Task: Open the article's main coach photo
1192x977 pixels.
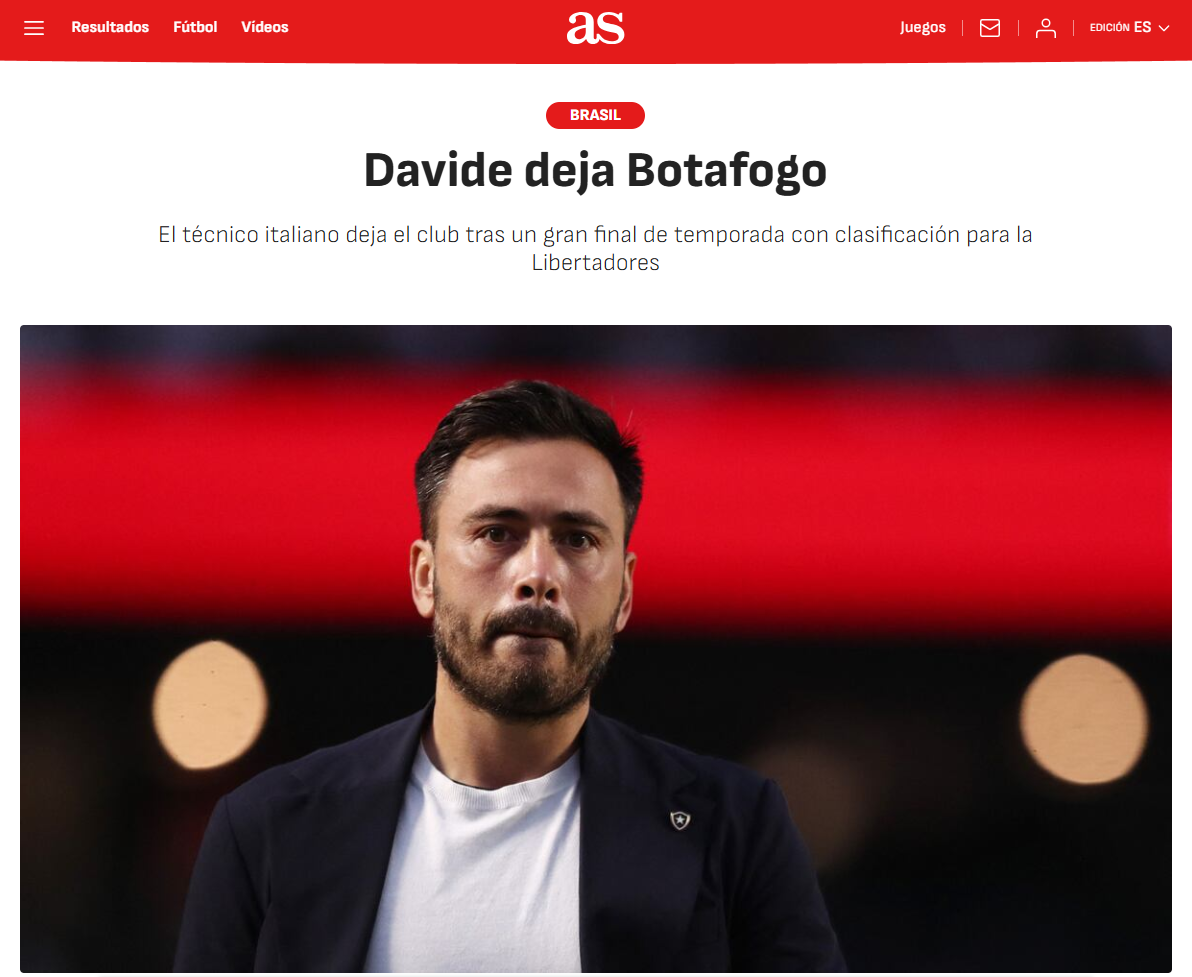Action: pos(595,649)
